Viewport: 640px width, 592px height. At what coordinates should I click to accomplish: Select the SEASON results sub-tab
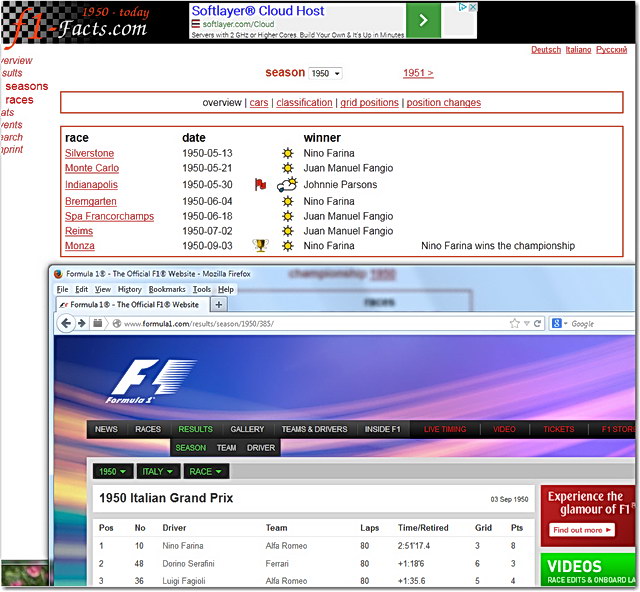[x=191, y=448]
